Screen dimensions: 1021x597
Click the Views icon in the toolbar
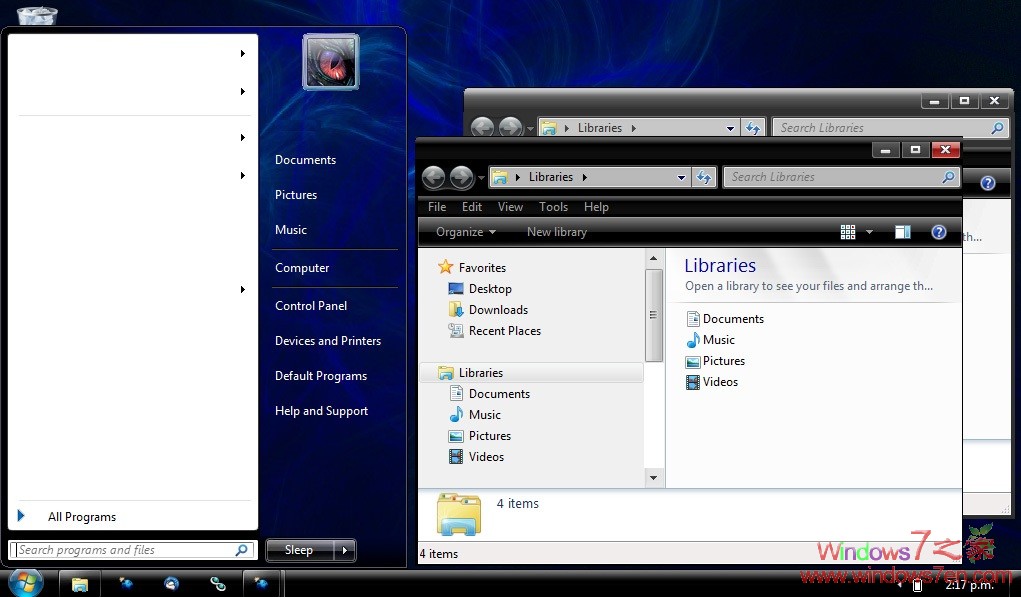tap(847, 231)
